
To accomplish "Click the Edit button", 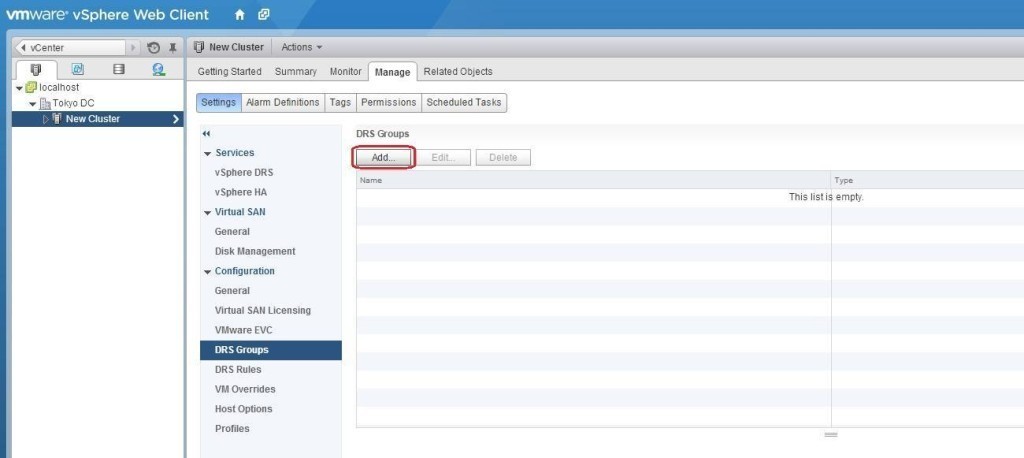I will [443, 157].
